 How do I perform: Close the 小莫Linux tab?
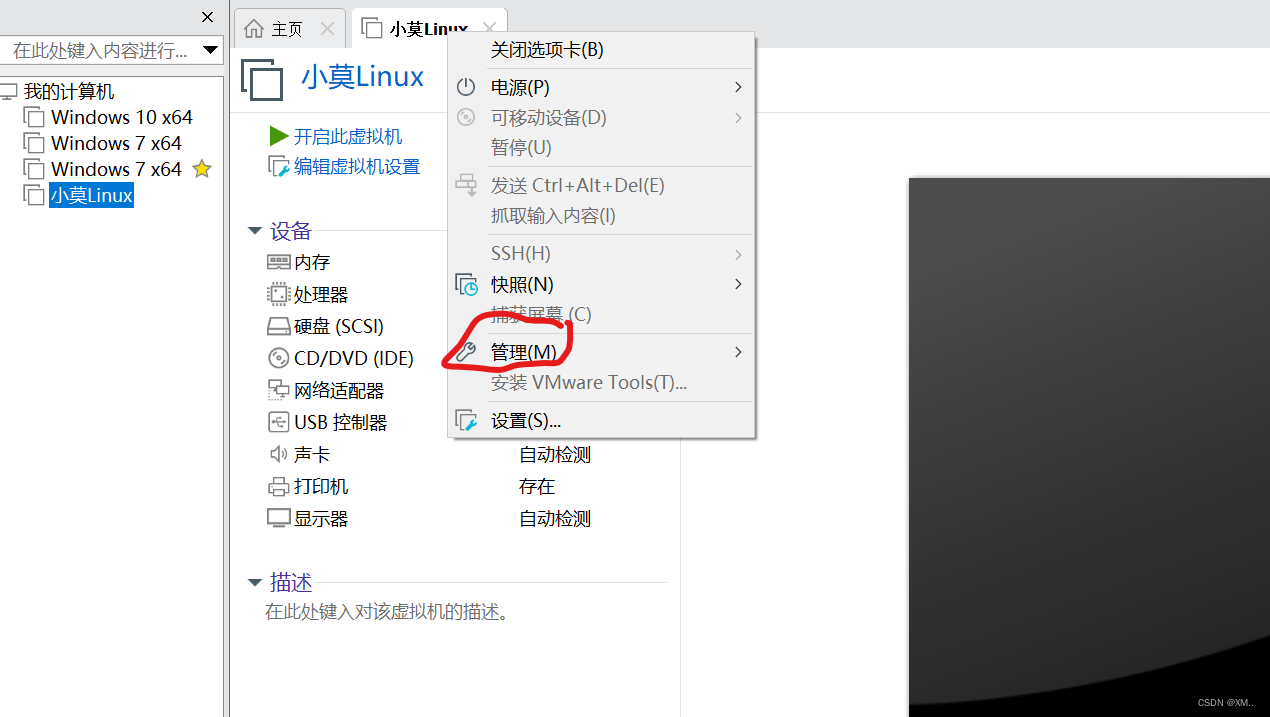click(488, 28)
